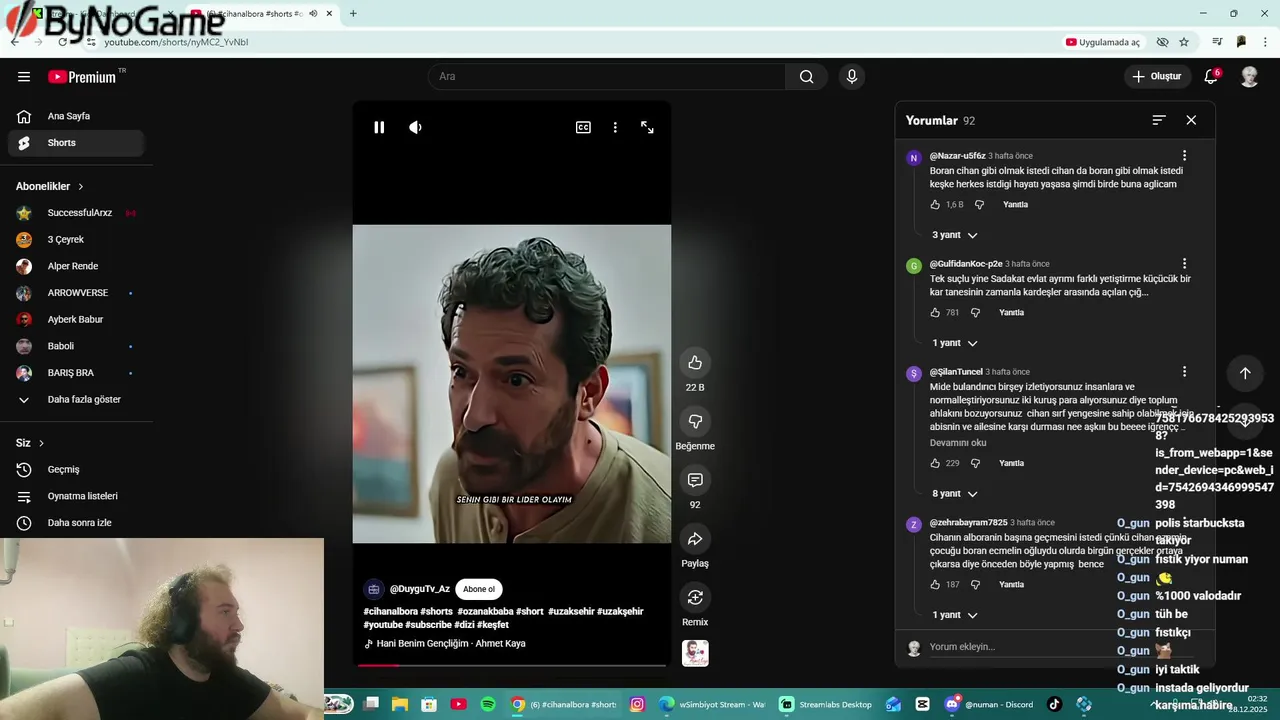
Task: Dislike the @Nazar-u5f6z comment
Action: (979, 205)
